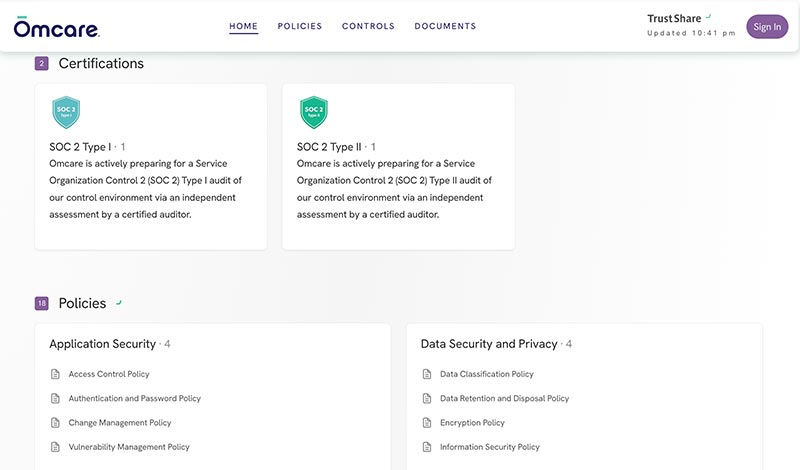Screen dimensions: 800x470
Task: Select the Policies section heading
Action: (x=82, y=303)
